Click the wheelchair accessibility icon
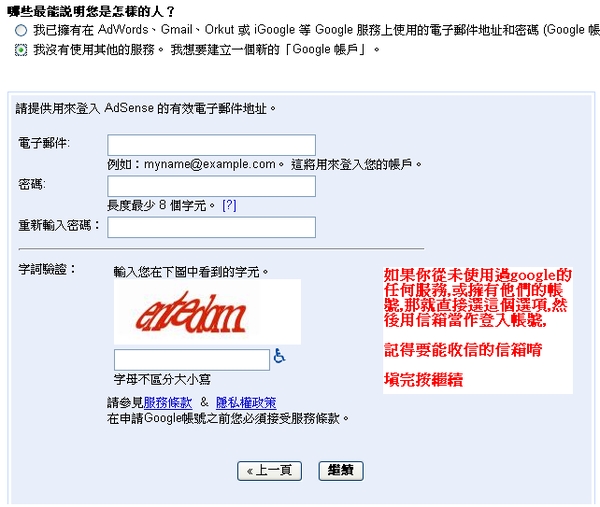600x507 pixels. click(x=279, y=356)
